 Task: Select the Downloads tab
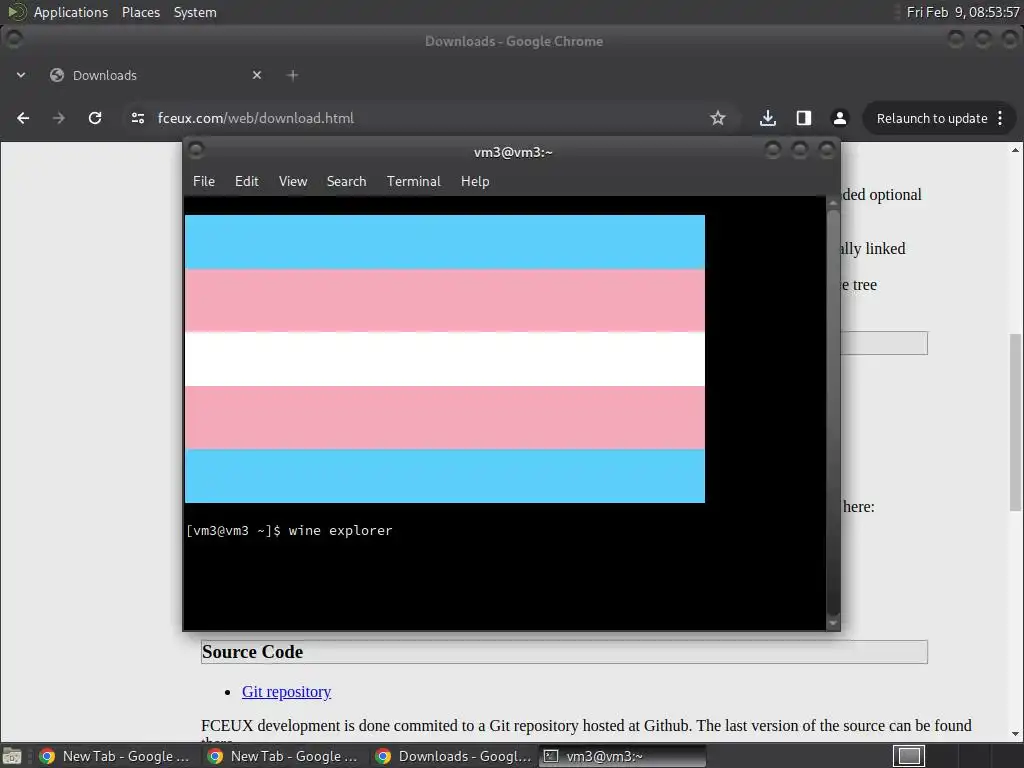[x=157, y=75]
